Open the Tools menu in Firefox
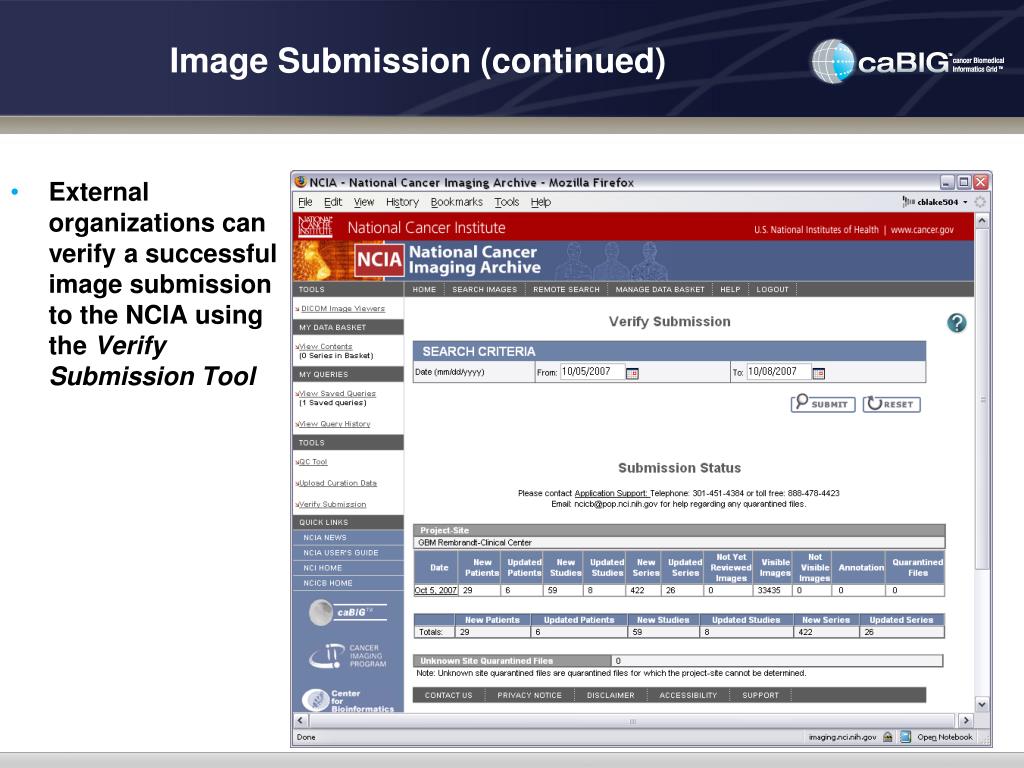Viewport: 1024px width, 768px height. pos(506,202)
